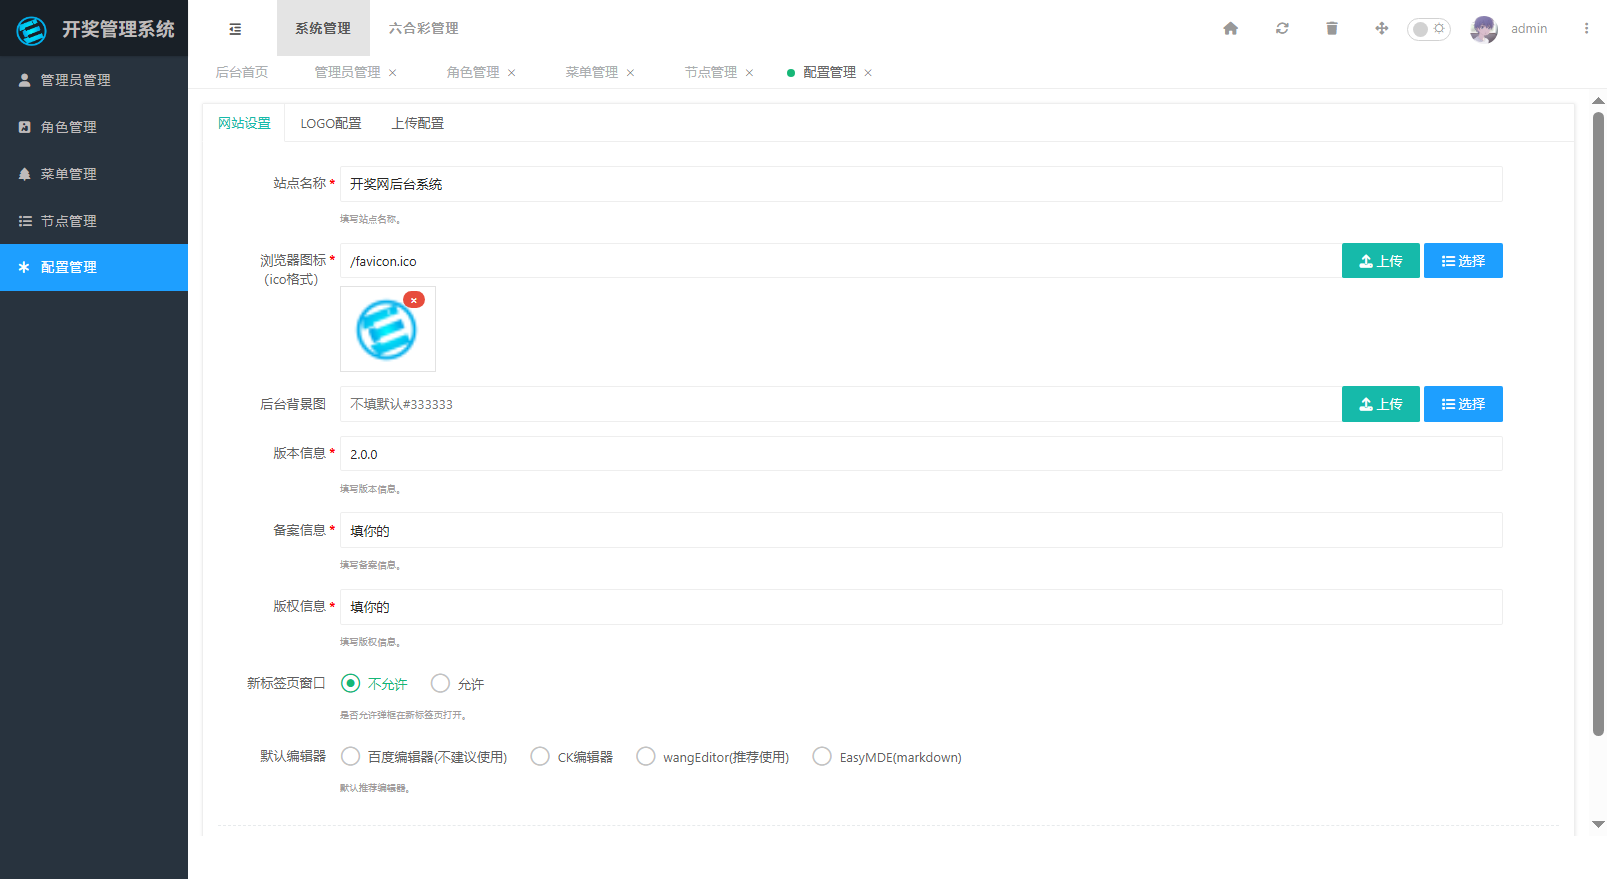The height and width of the screenshot is (879, 1607).
Task: Click the favicon preview thumbnail
Action: [387, 329]
